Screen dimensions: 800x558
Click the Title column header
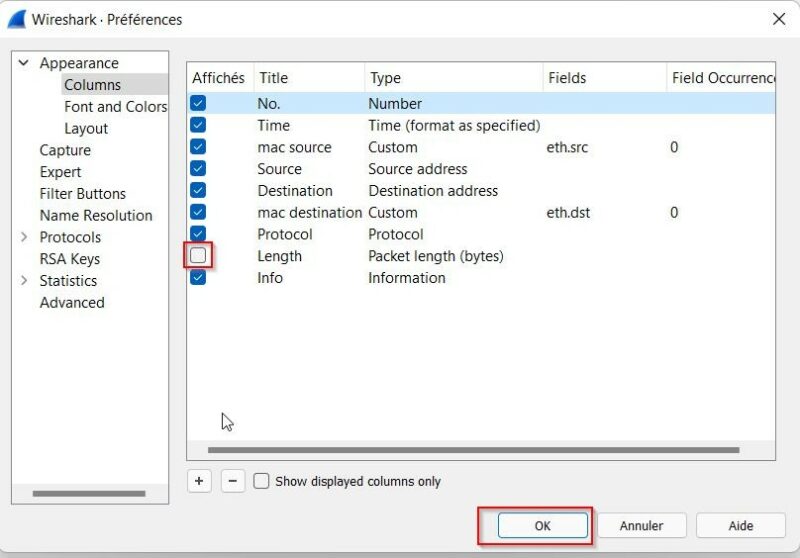309,78
